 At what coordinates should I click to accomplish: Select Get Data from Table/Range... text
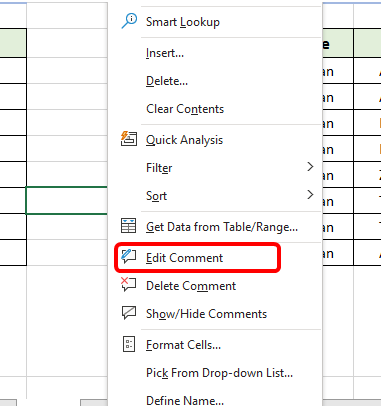tap(222, 227)
